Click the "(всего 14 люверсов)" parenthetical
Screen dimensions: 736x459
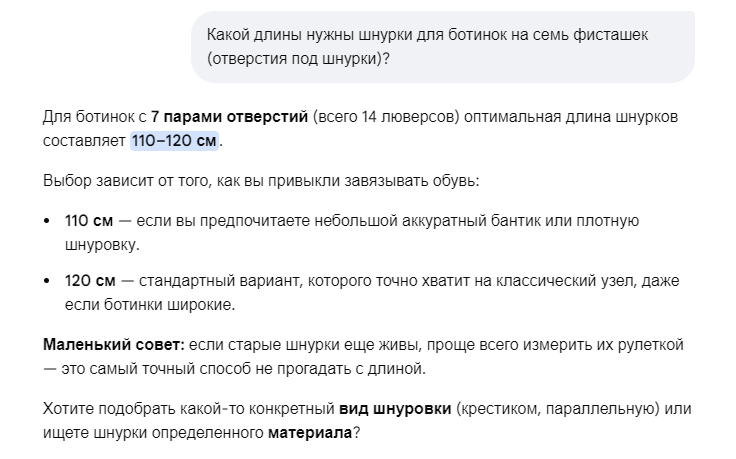pos(385,117)
